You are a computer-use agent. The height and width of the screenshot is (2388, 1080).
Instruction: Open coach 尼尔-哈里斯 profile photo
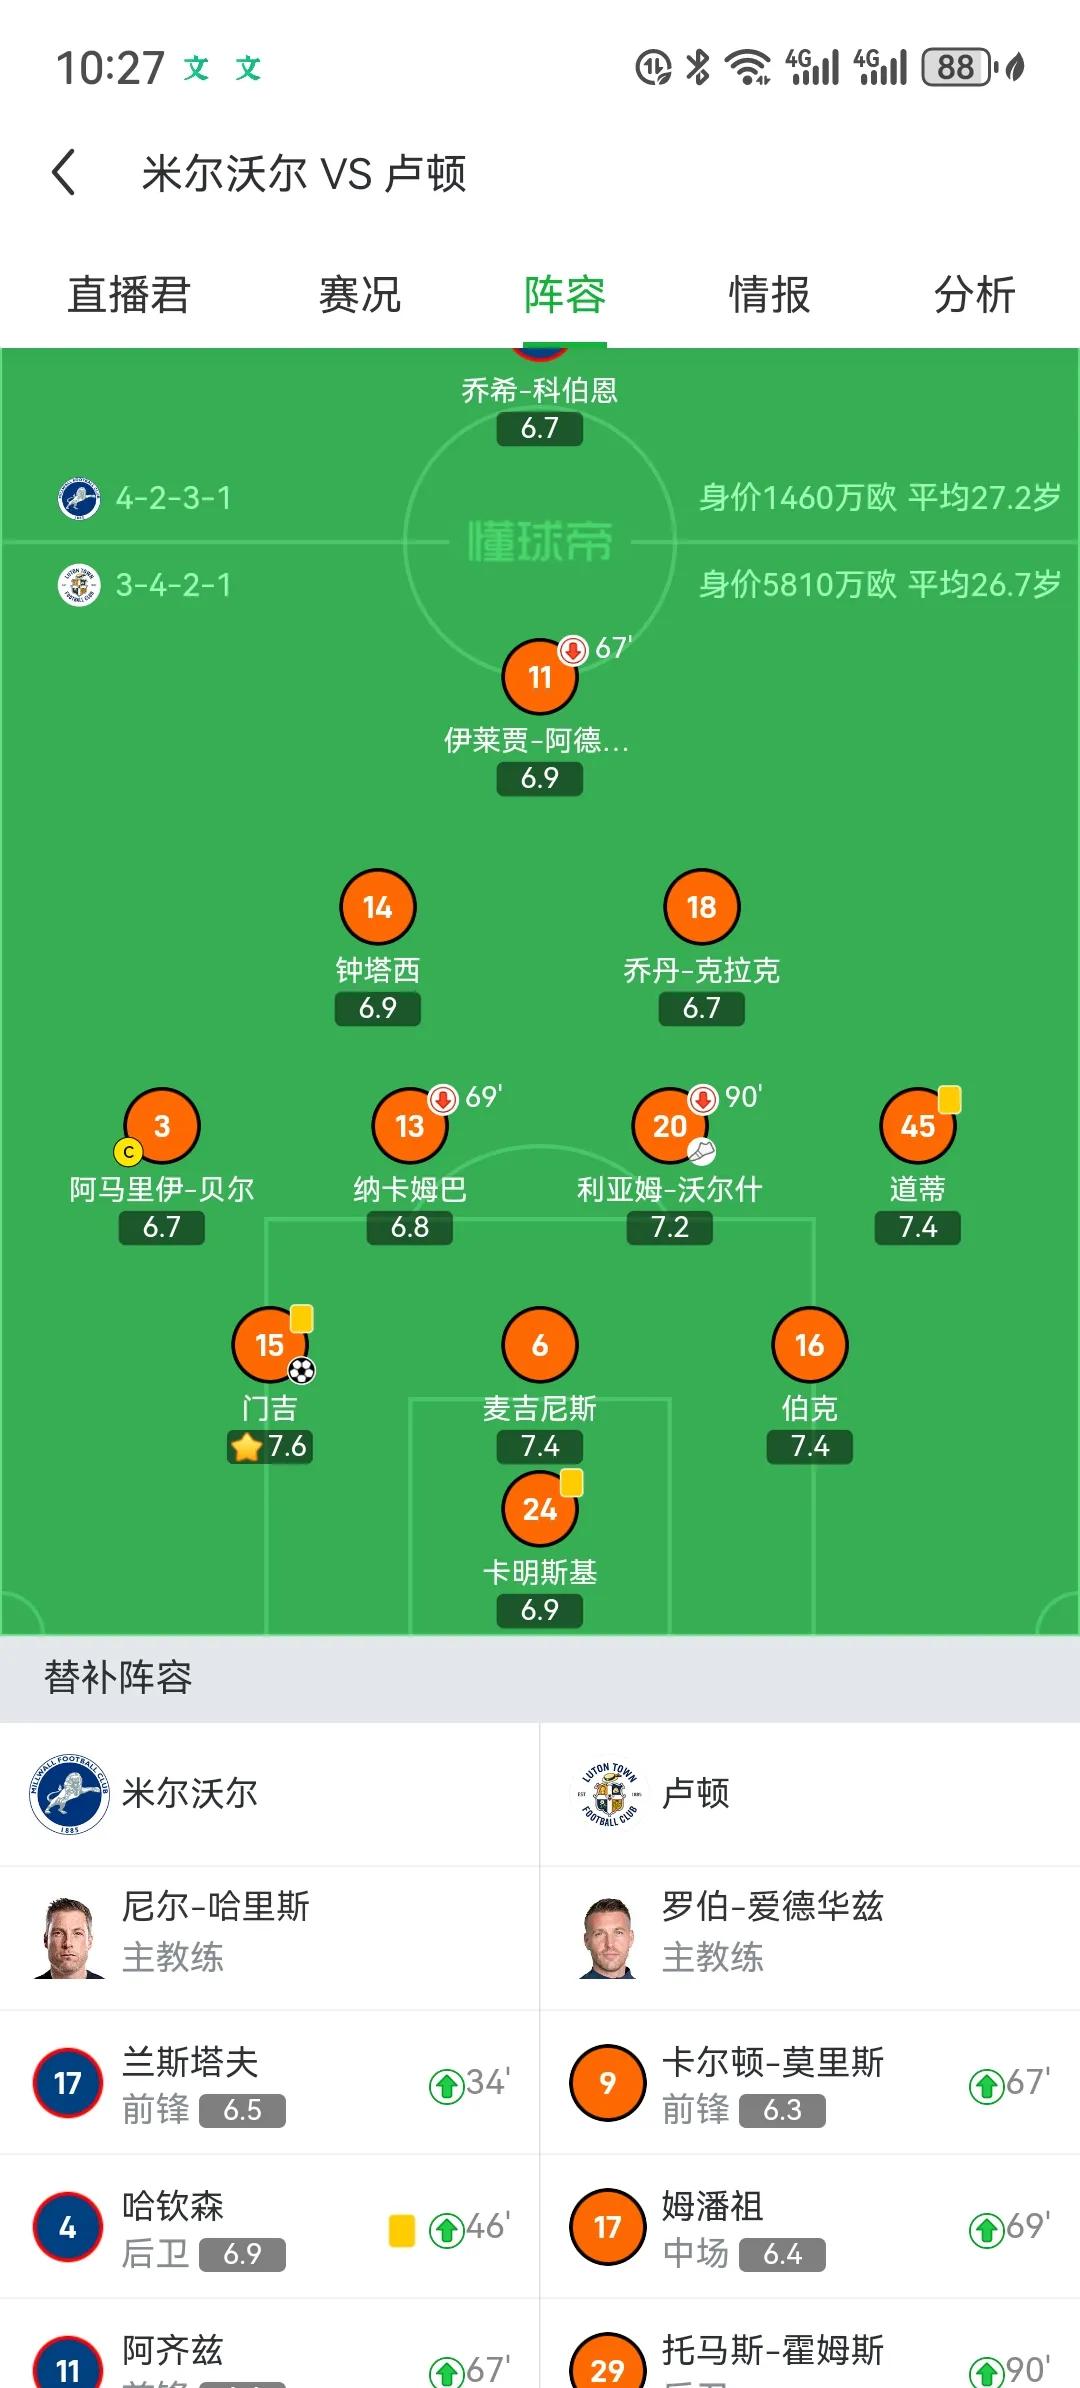[69, 1937]
